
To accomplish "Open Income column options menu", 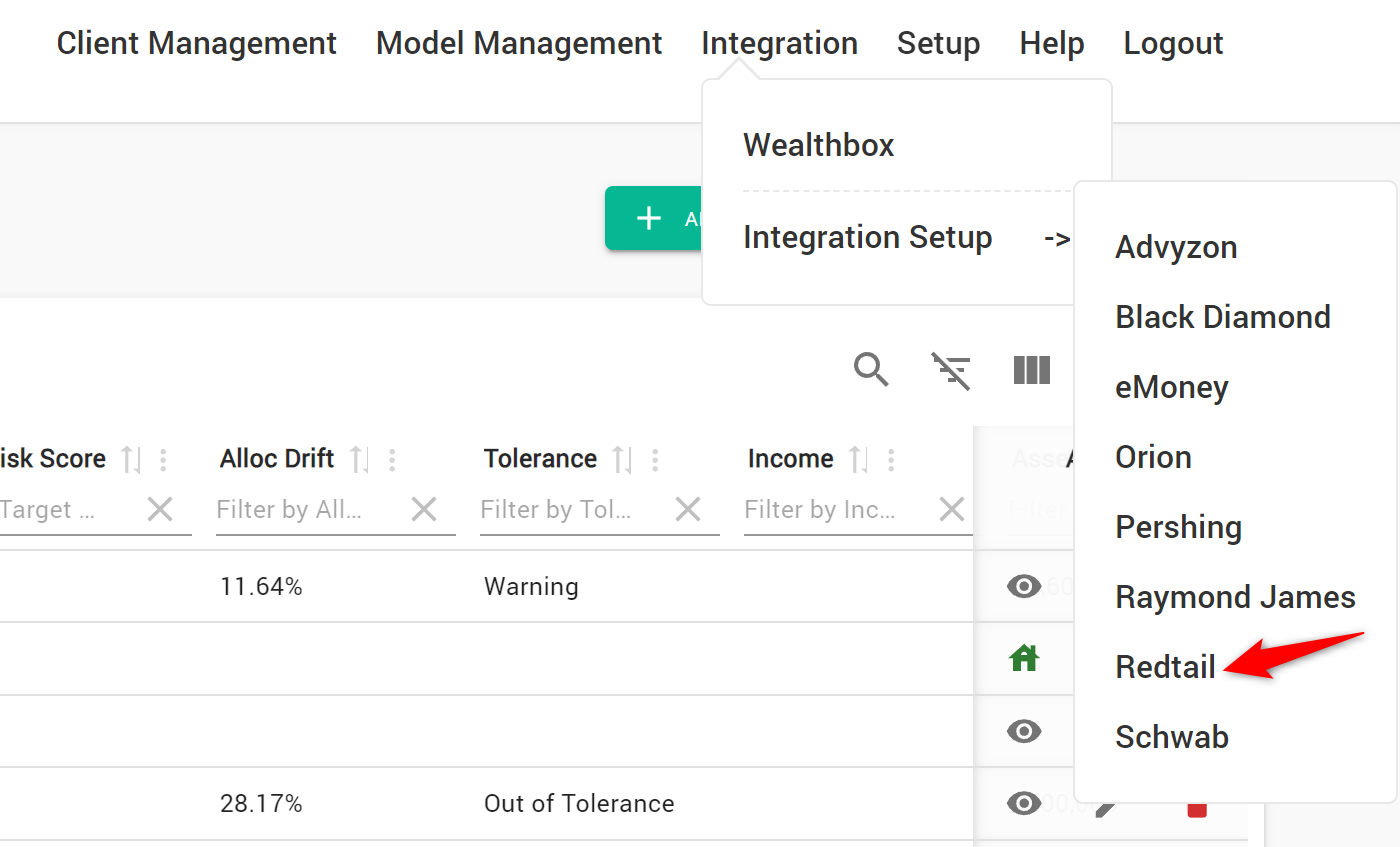I will tap(891, 459).
